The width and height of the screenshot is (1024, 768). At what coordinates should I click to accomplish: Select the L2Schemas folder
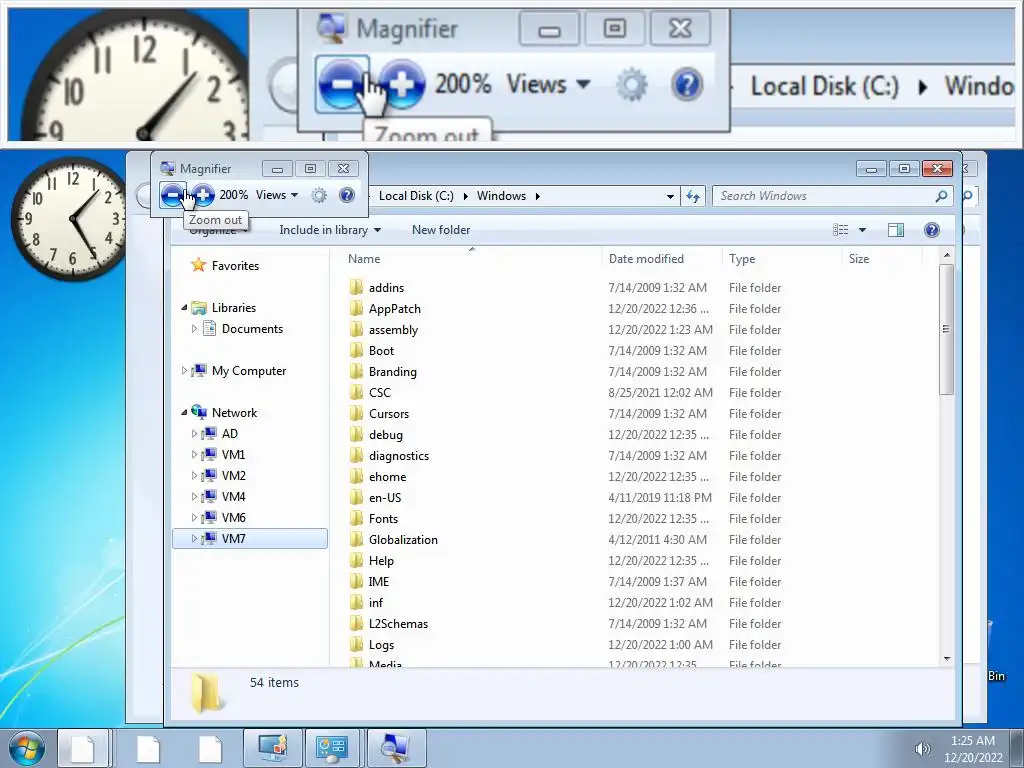398,624
